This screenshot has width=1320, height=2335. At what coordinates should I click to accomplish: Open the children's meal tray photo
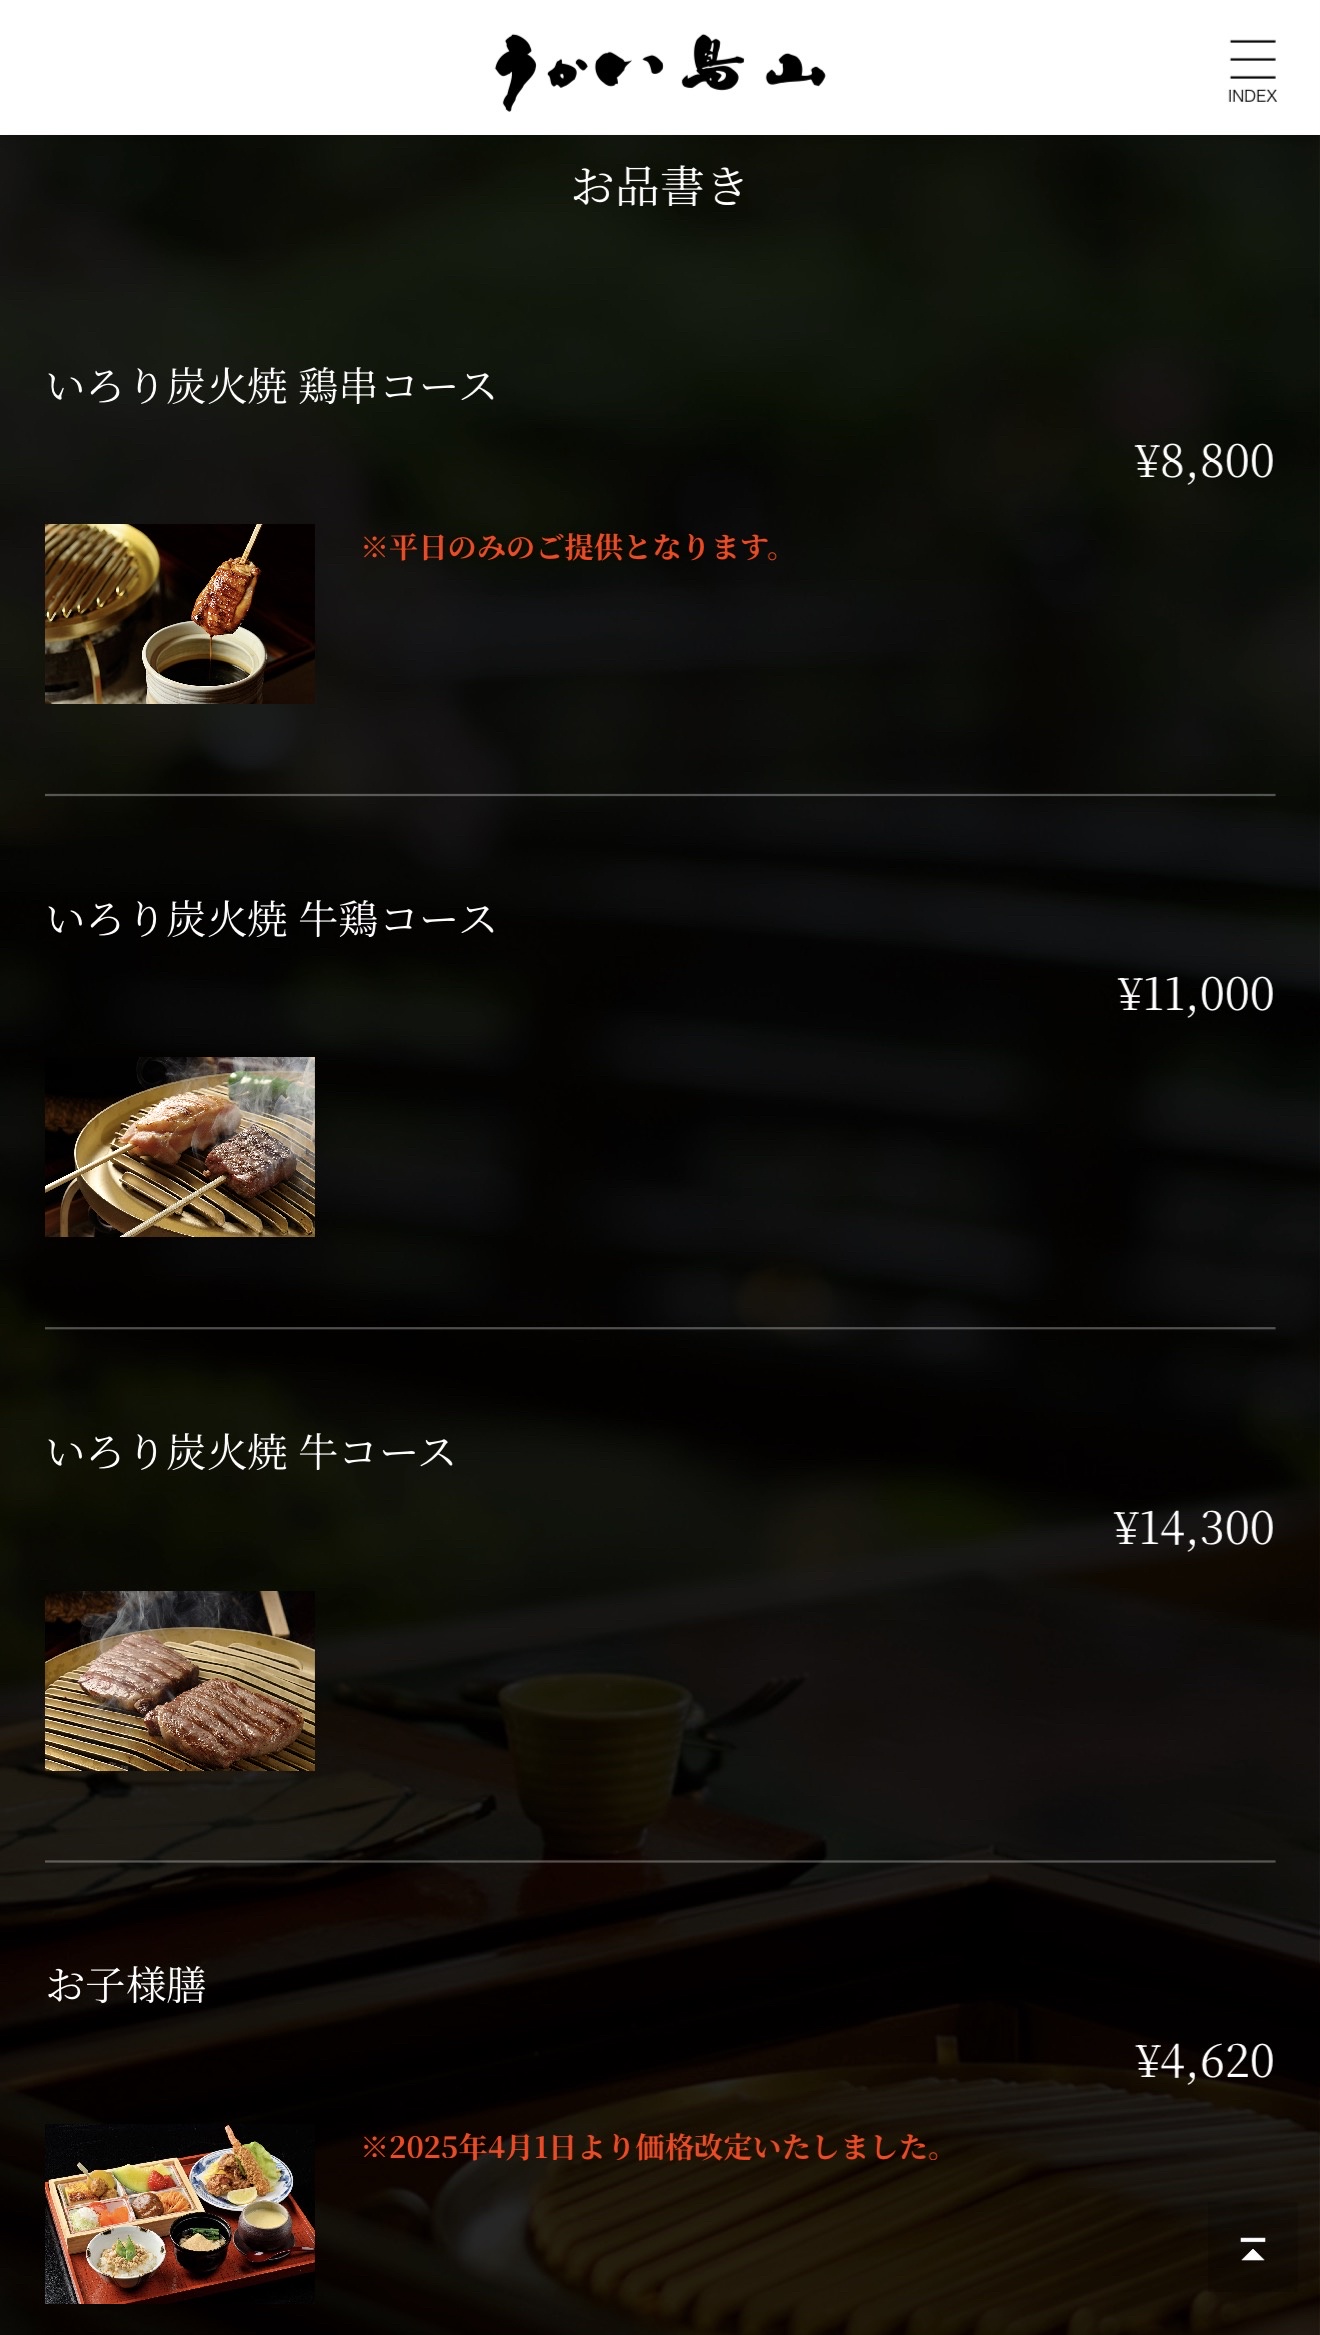(x=180, y=2214)
